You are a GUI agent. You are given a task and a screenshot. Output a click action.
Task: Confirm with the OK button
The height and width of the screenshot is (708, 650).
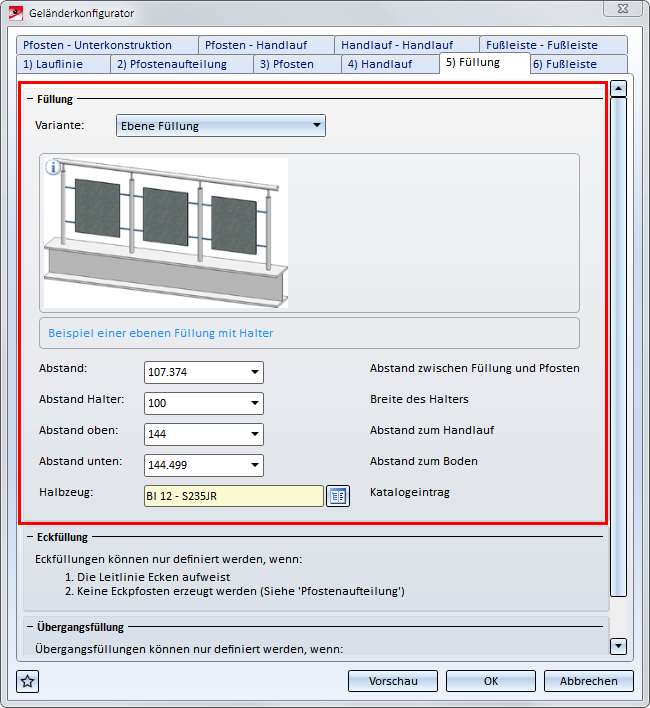(x=491, y=681)
